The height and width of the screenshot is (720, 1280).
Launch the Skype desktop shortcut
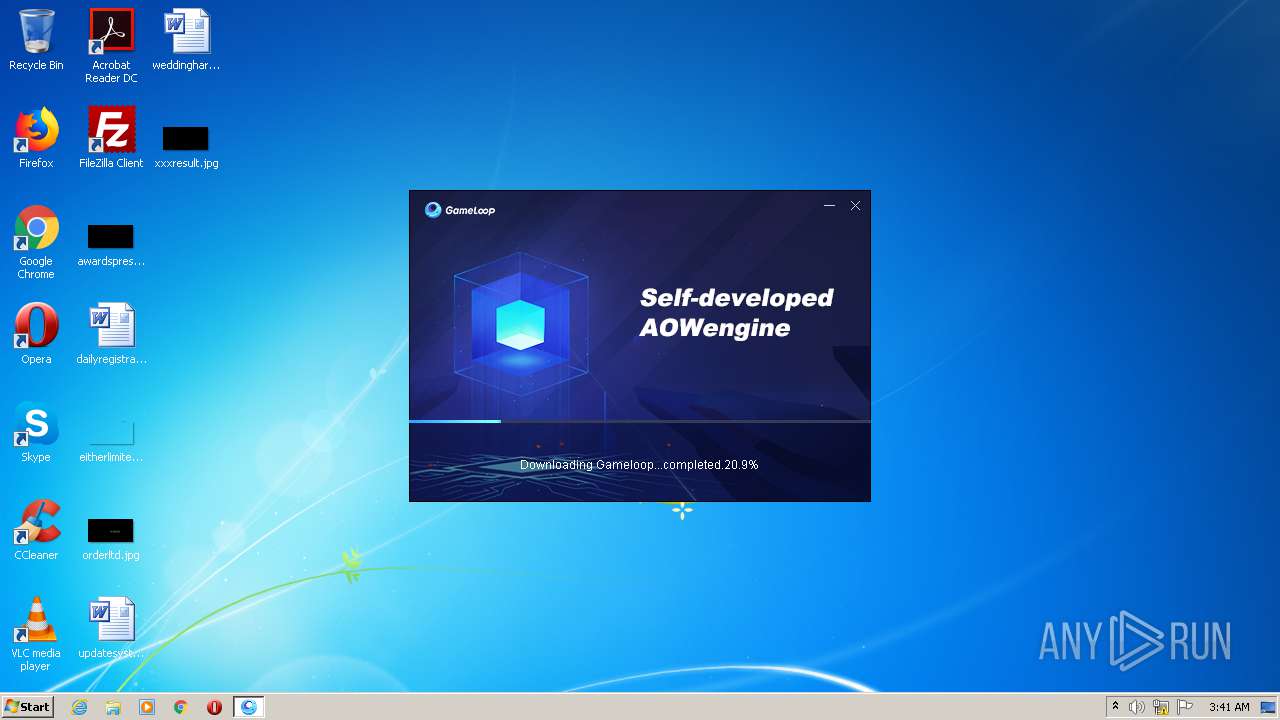[x=36, y=432]
